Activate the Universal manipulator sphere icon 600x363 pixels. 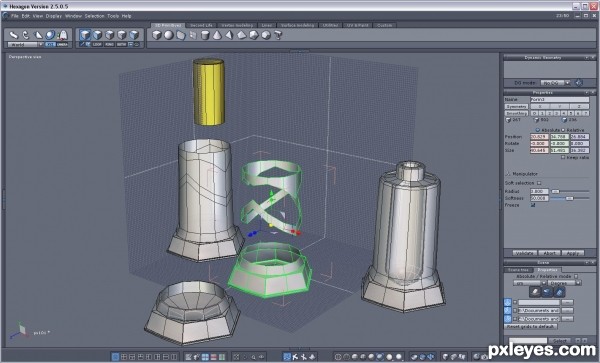point(51,35)
